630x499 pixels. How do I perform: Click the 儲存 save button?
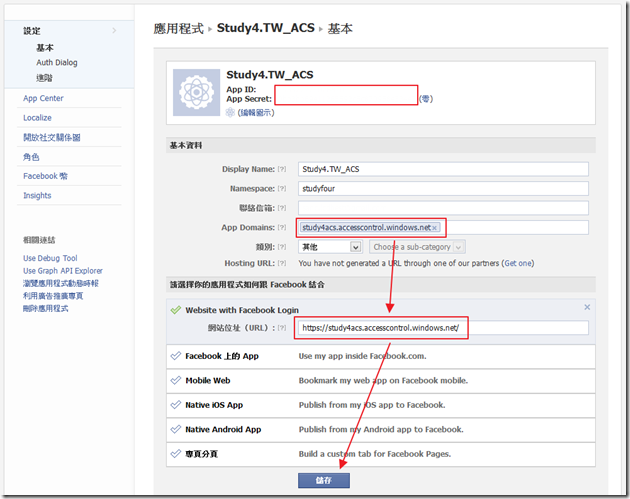pyautogui.click(x=324, y=480)
